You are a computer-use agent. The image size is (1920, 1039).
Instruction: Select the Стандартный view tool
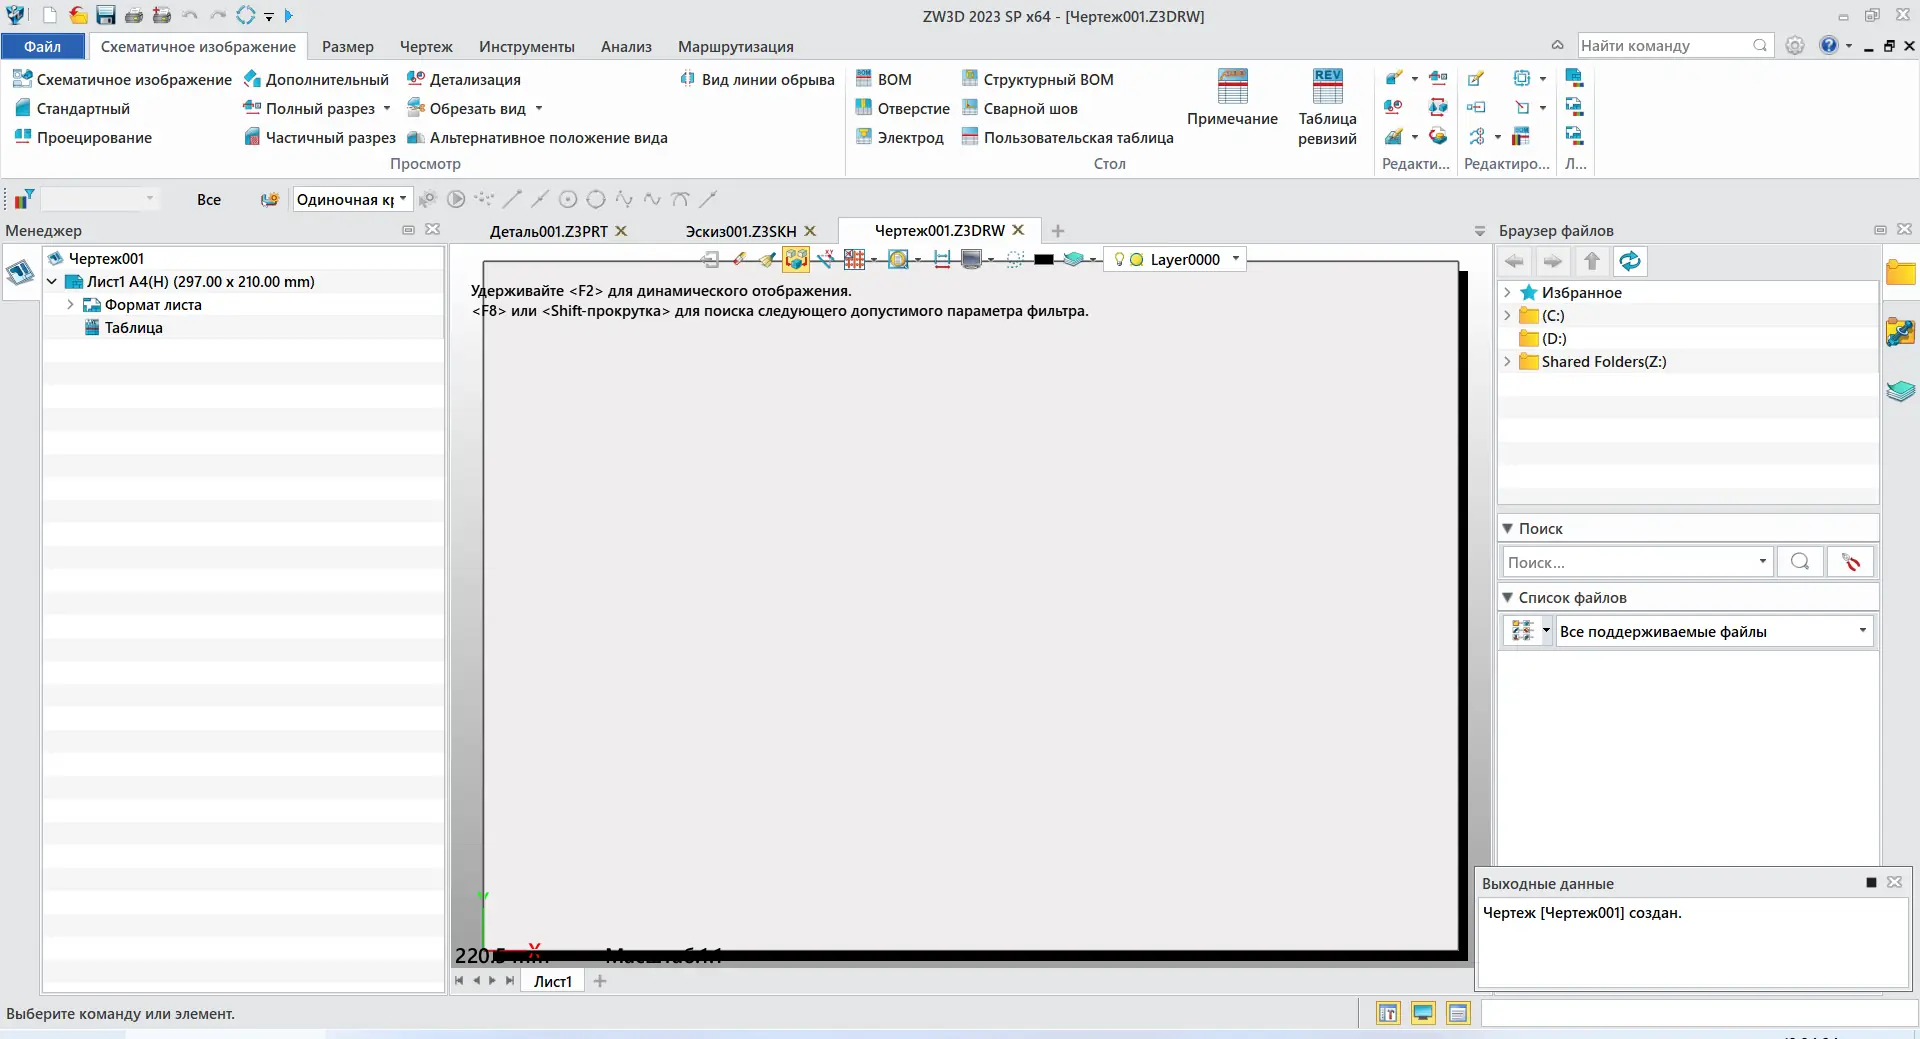click(x=72, y=108)
